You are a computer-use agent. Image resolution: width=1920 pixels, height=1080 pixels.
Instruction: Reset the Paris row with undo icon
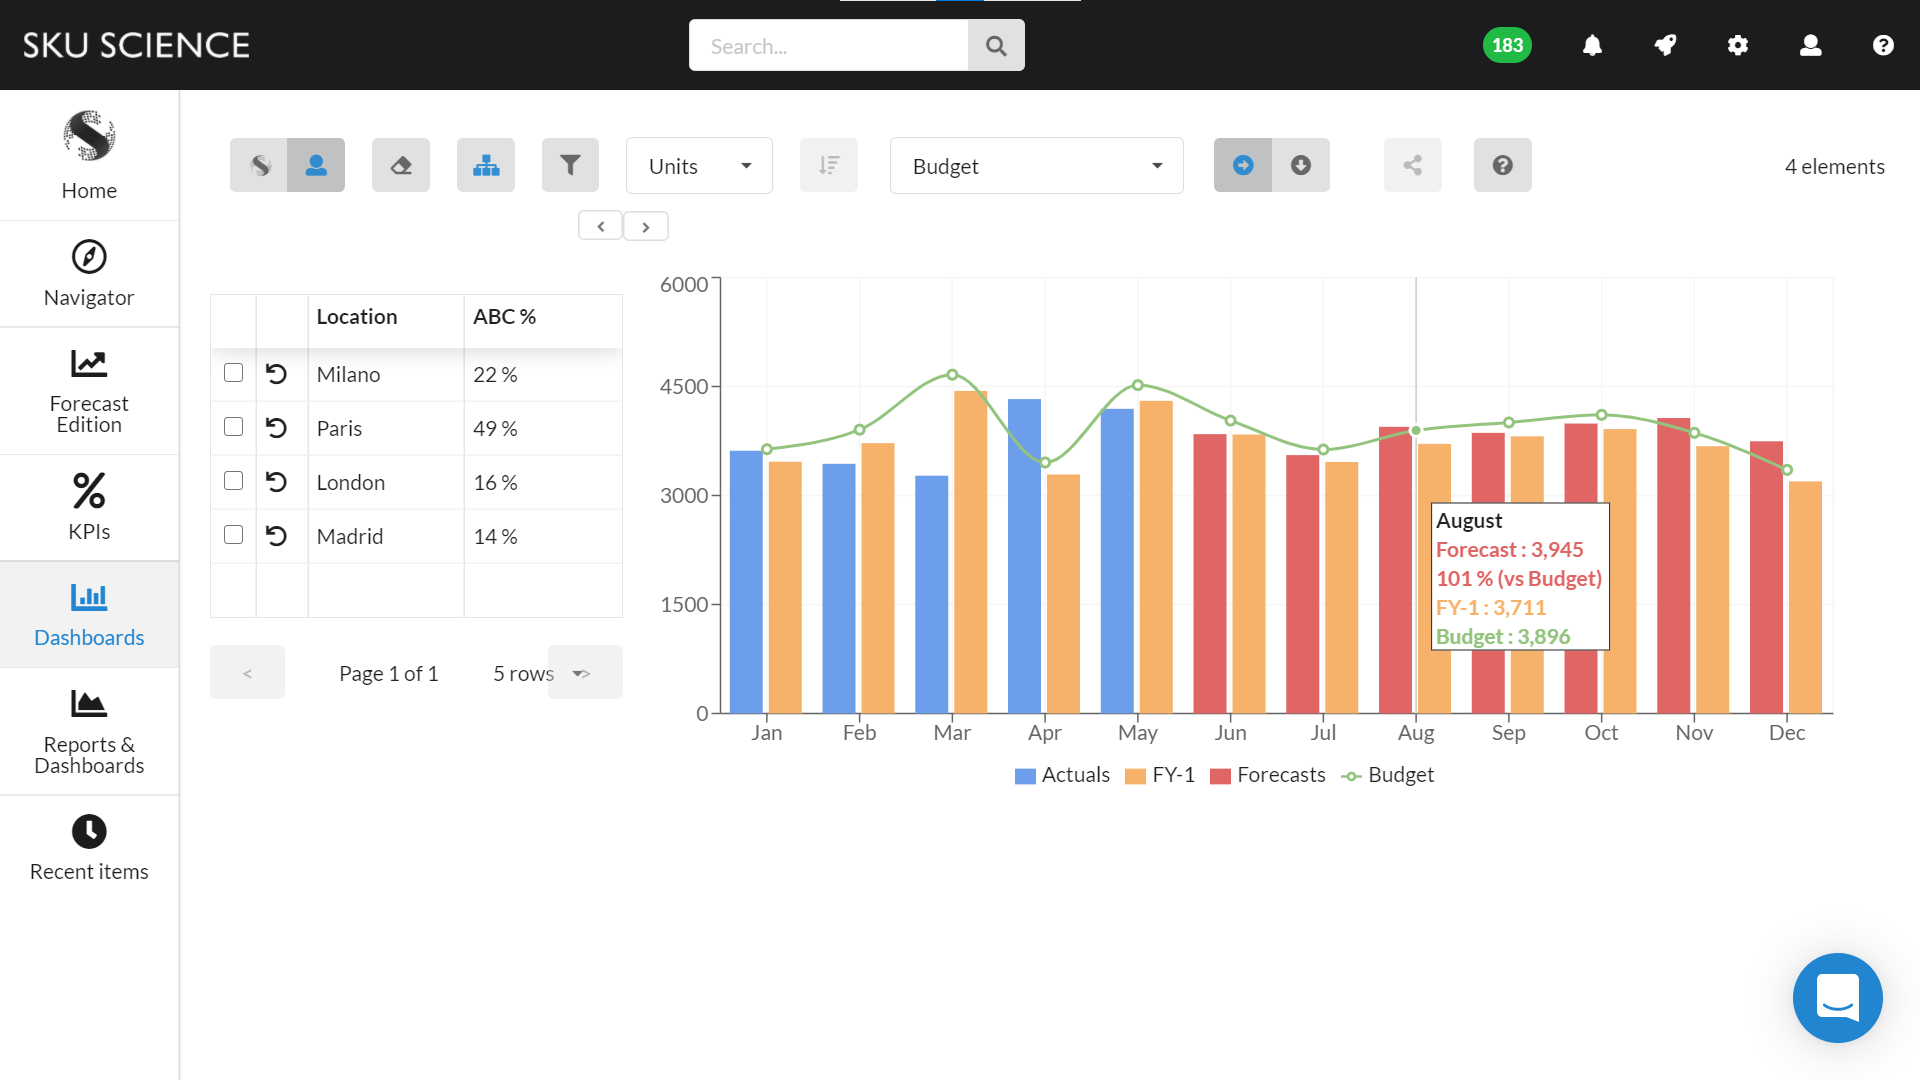277,428
